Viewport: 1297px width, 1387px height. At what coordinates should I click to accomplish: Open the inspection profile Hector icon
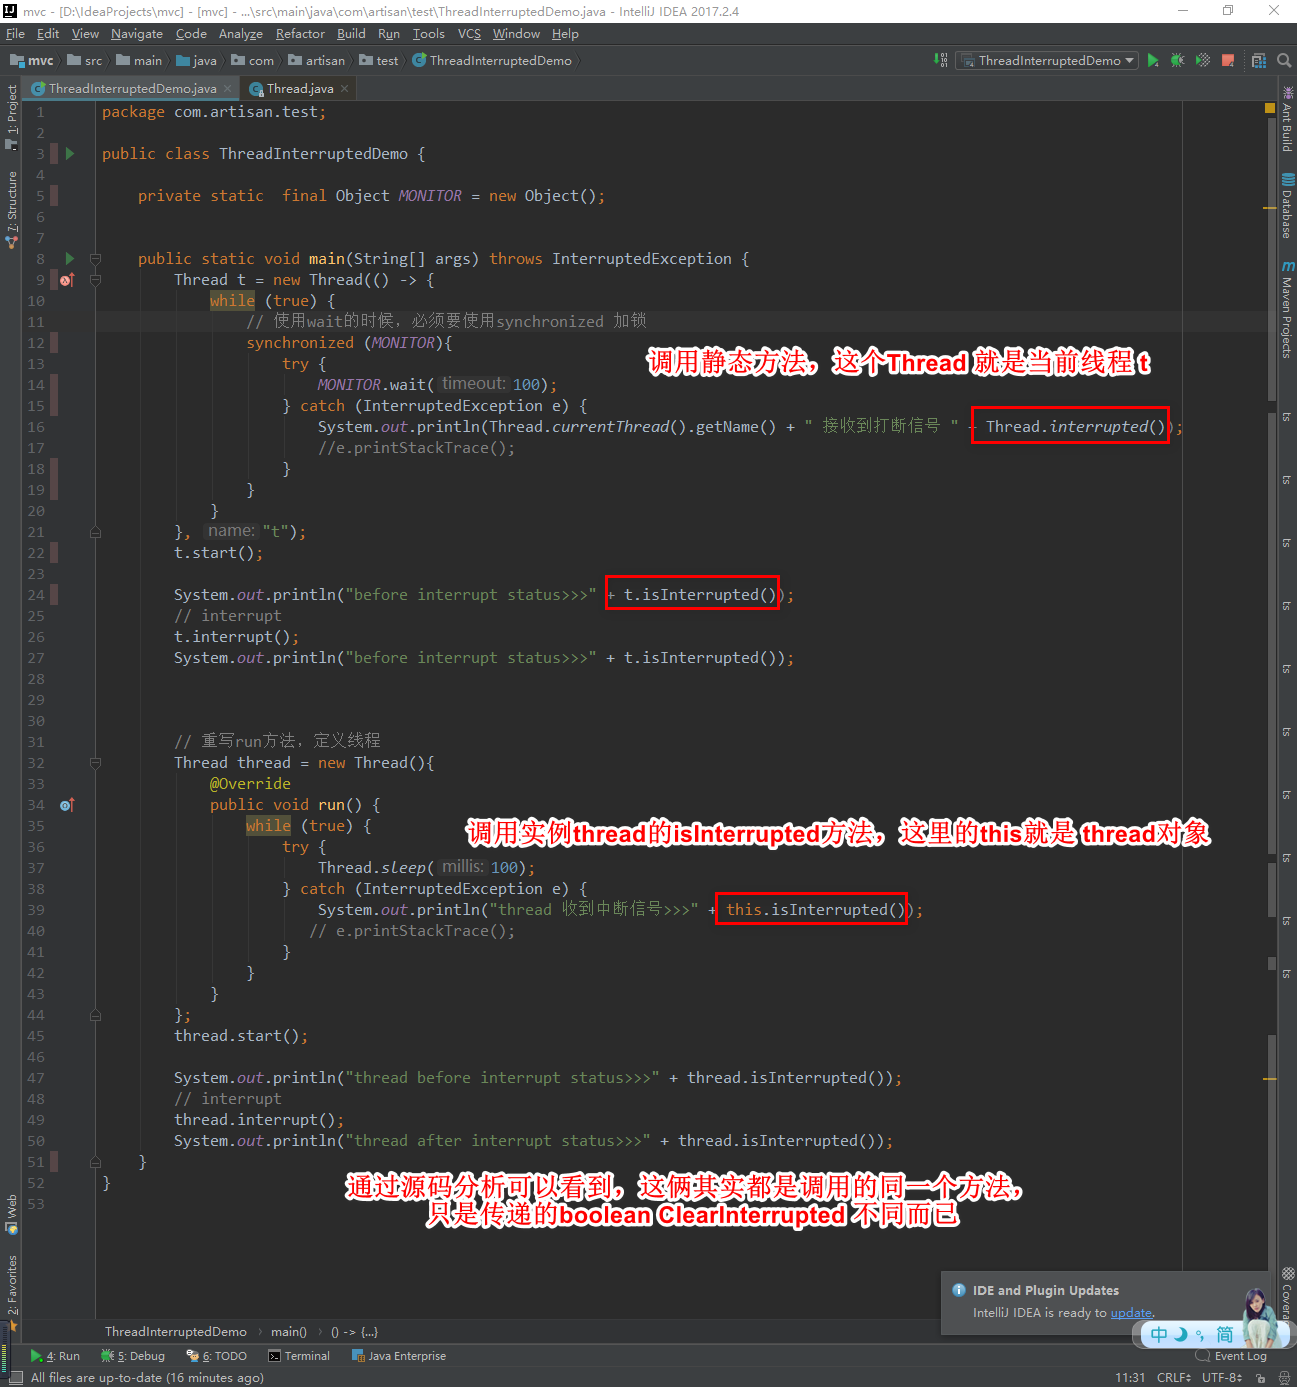coord(1284,1378)
